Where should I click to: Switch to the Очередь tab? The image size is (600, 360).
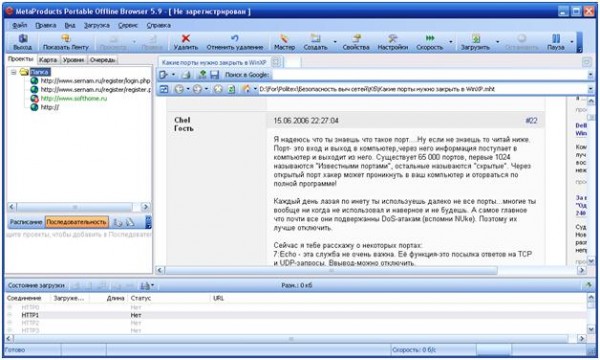[103, 60]
